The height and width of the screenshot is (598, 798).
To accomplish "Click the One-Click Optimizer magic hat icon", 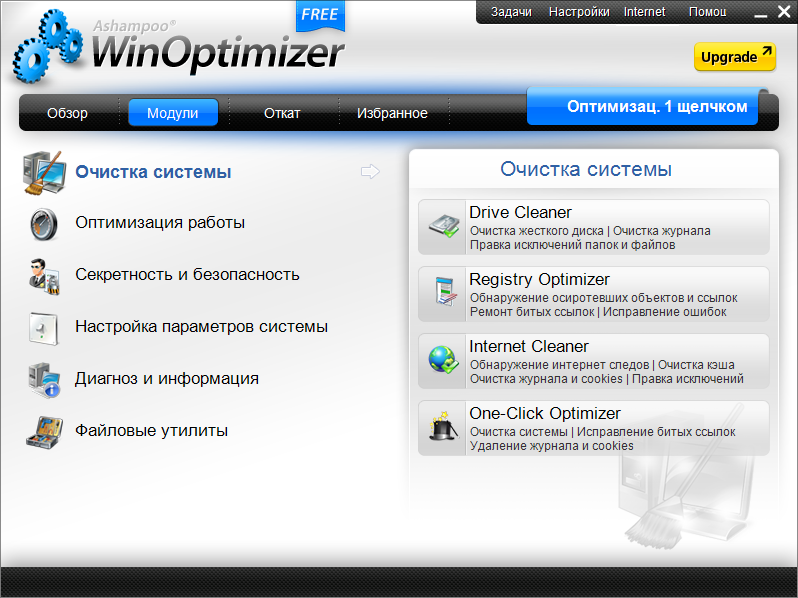I will click(443, 426).
